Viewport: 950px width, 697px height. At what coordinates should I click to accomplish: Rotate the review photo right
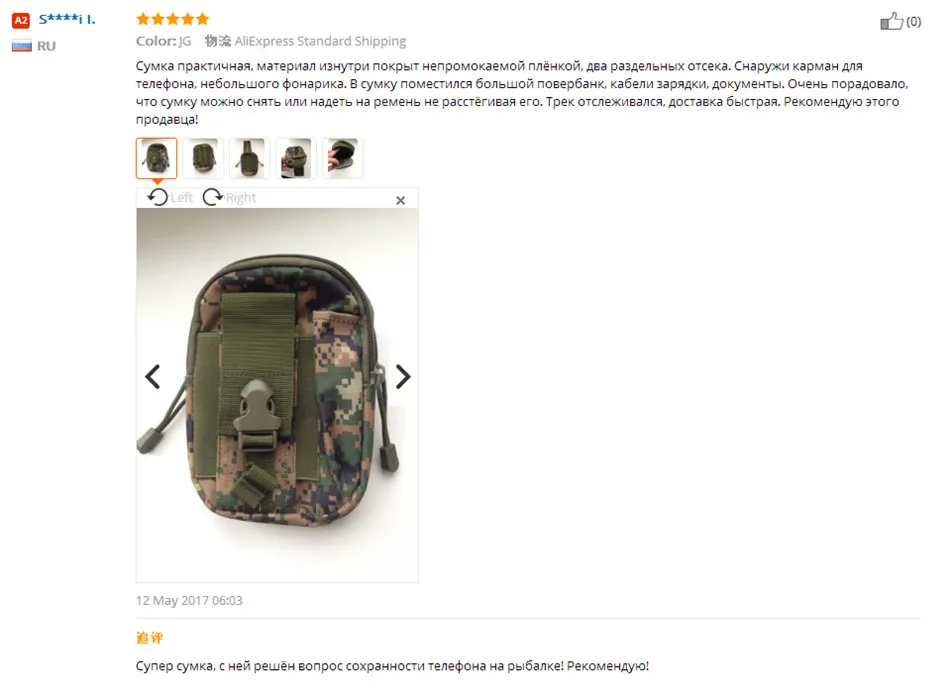[229, 197]
